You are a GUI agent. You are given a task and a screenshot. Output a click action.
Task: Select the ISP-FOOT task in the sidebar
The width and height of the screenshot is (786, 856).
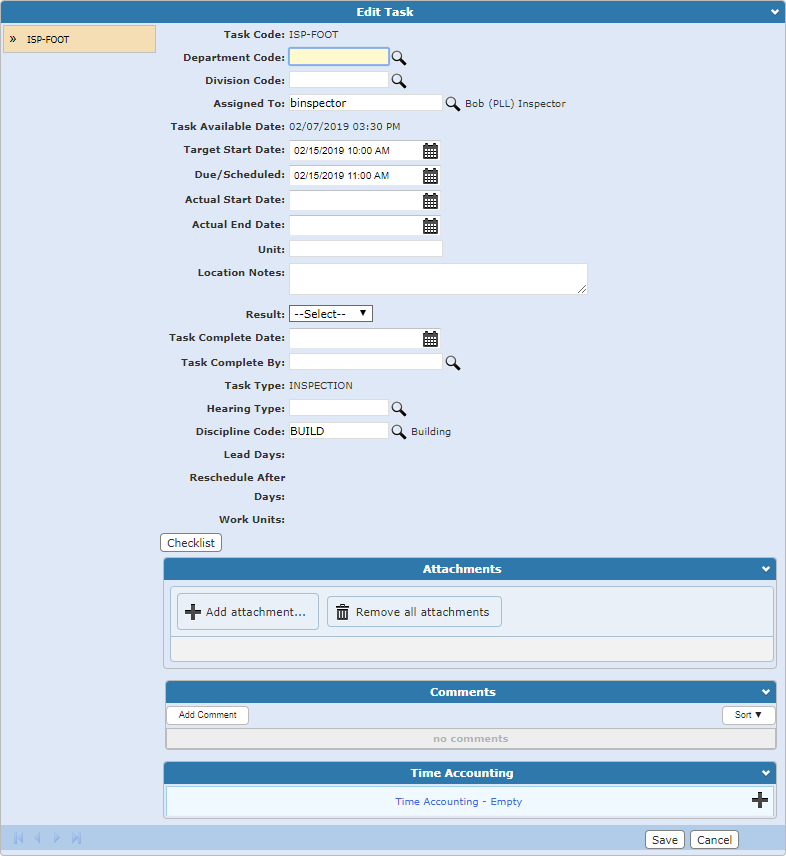(x=79, y=39)
